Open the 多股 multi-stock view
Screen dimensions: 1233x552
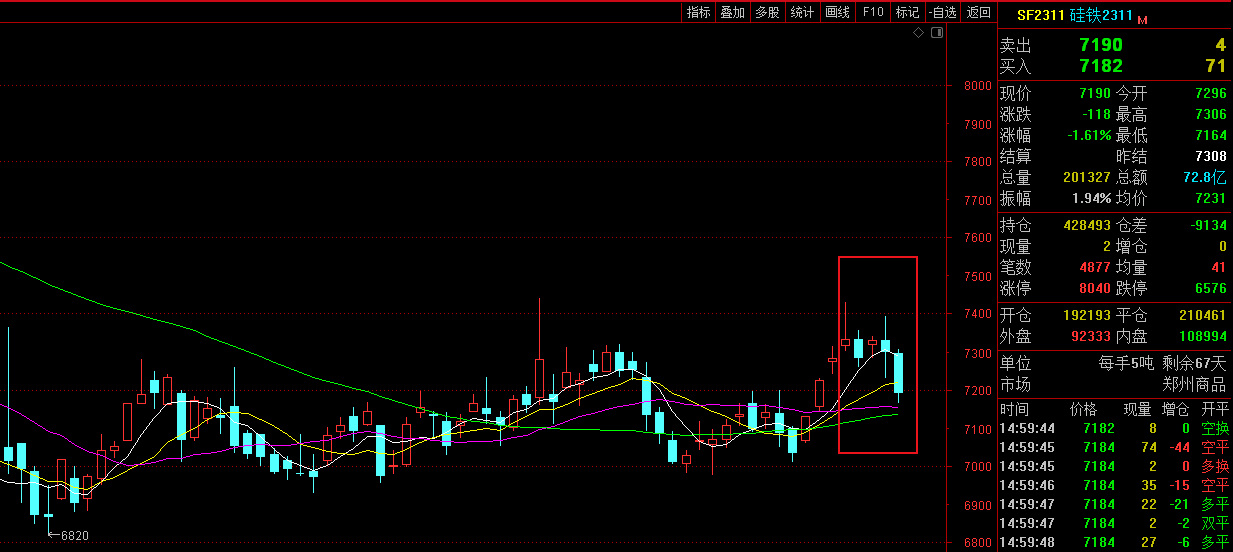tap(767, 12)
